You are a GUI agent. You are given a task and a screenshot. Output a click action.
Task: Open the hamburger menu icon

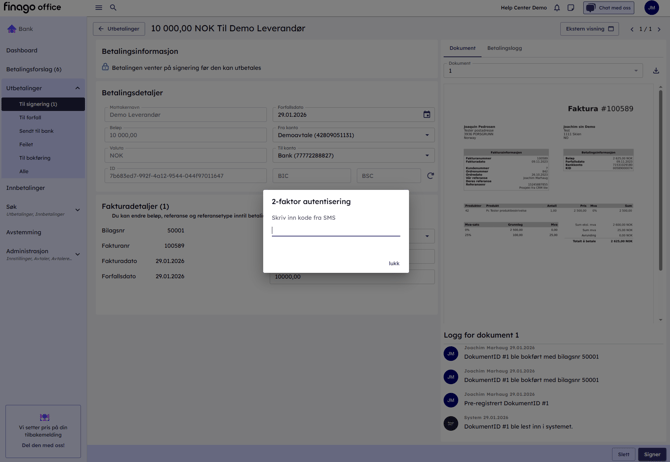(x=99, y=7)
